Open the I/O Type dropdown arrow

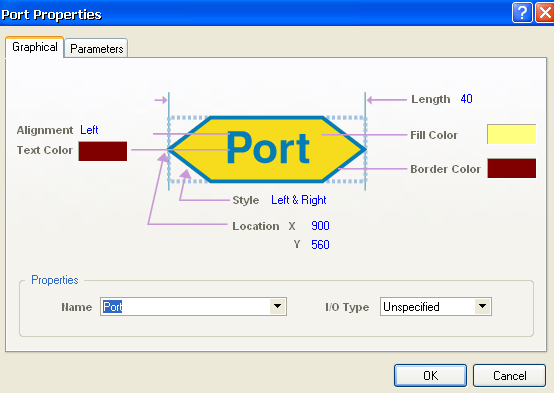point(483,306)
